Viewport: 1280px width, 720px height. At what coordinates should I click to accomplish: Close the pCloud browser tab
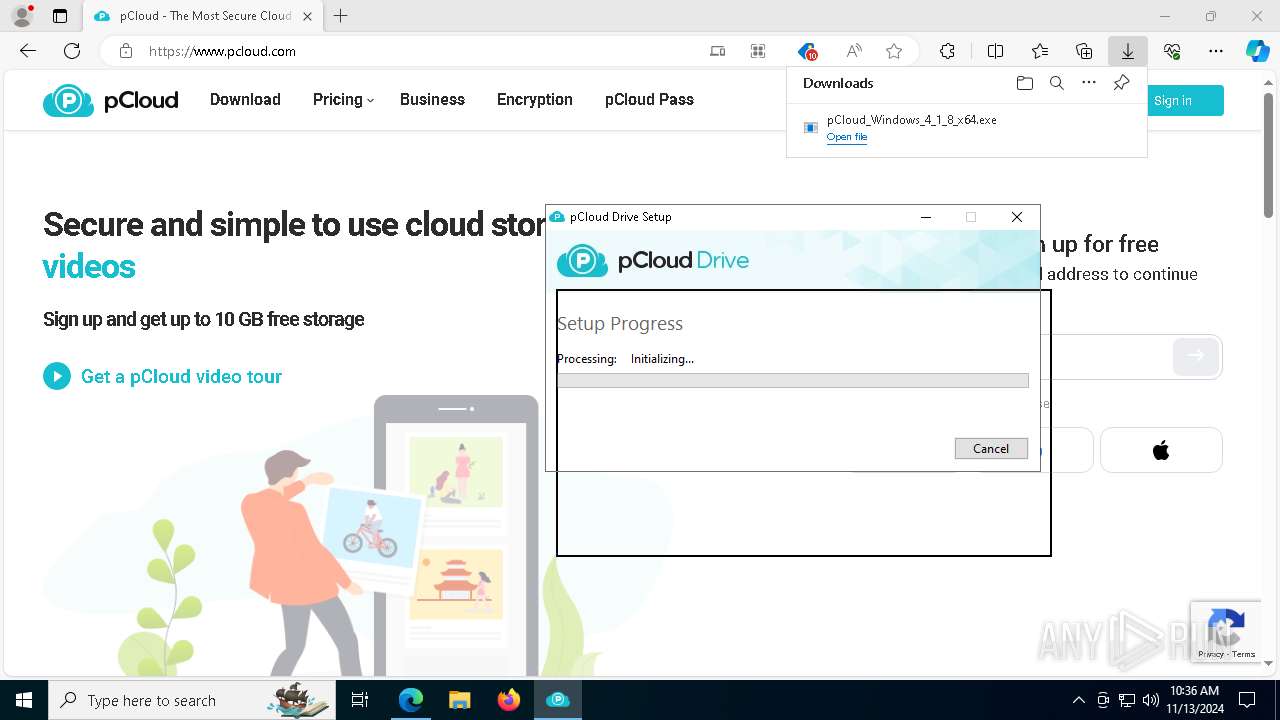coord(307,16)
